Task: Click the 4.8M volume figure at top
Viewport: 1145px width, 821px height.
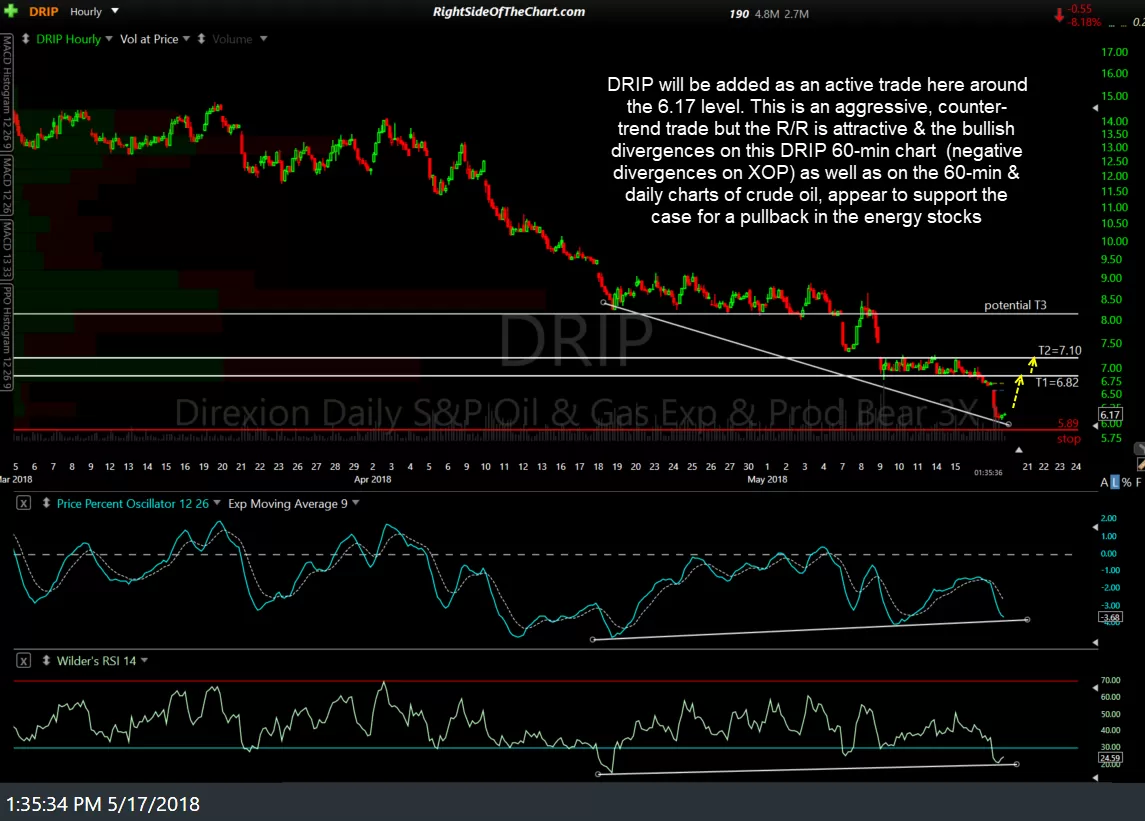Action: click(x=767, y=14)
